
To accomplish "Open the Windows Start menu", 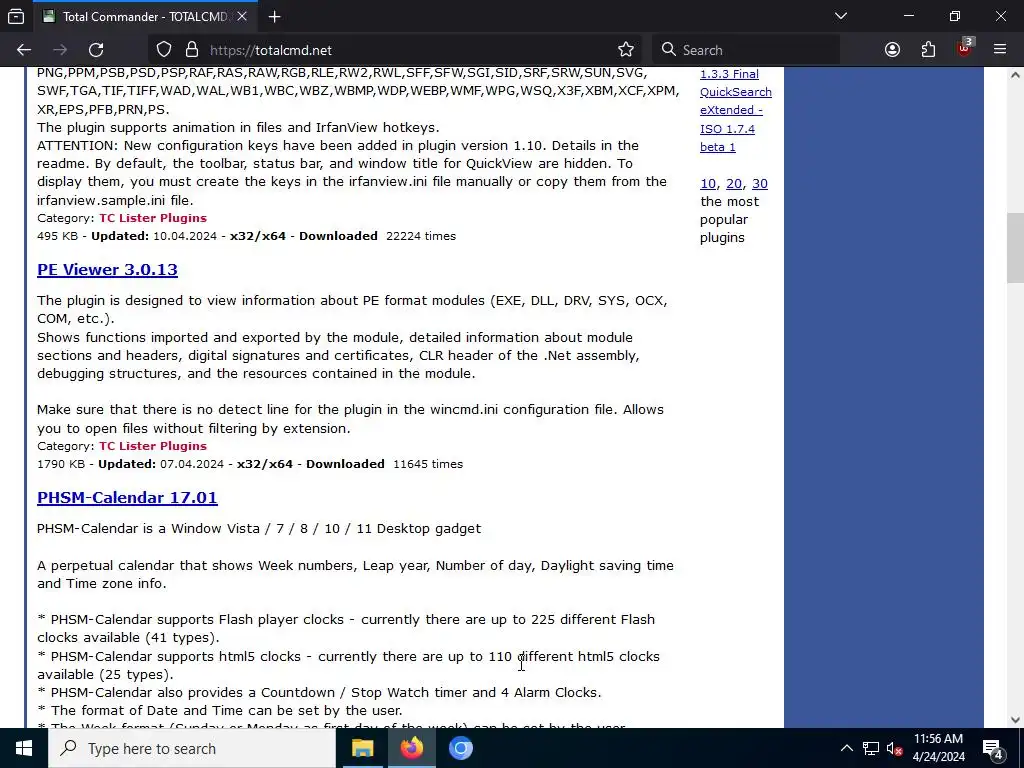I will [24, 748].
